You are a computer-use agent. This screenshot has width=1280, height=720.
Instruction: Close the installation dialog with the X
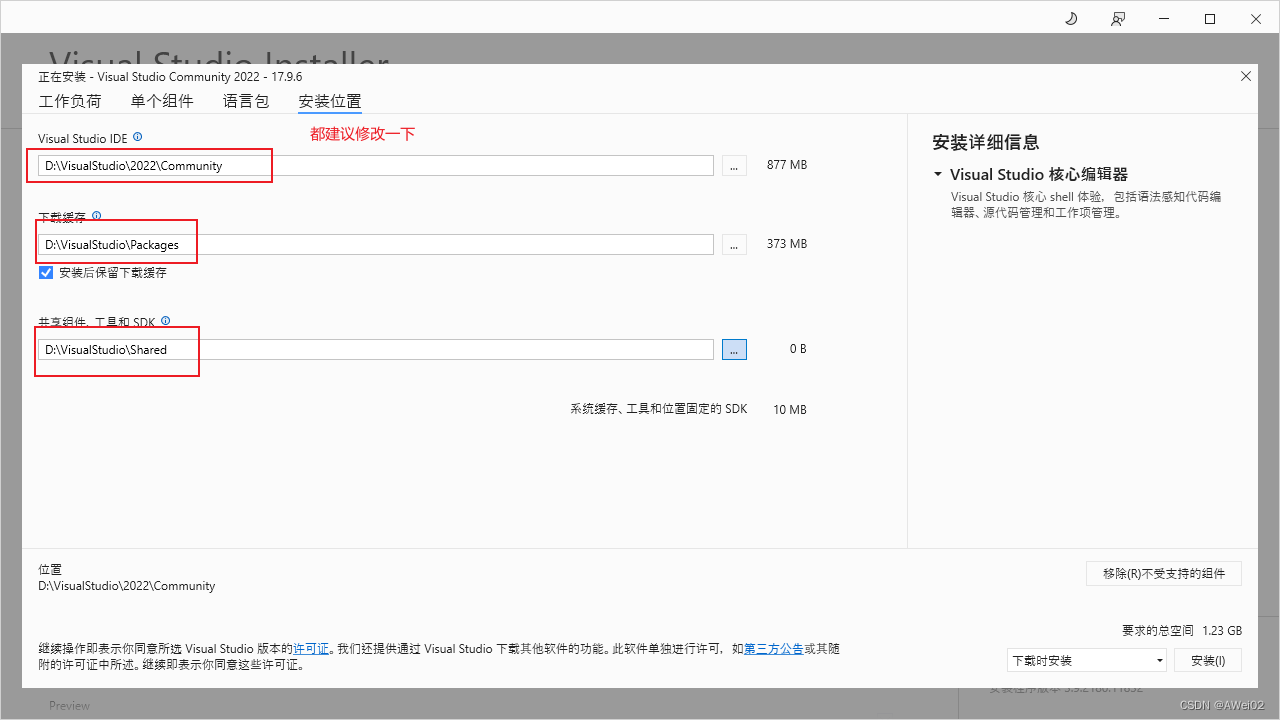coord(1246,76)
